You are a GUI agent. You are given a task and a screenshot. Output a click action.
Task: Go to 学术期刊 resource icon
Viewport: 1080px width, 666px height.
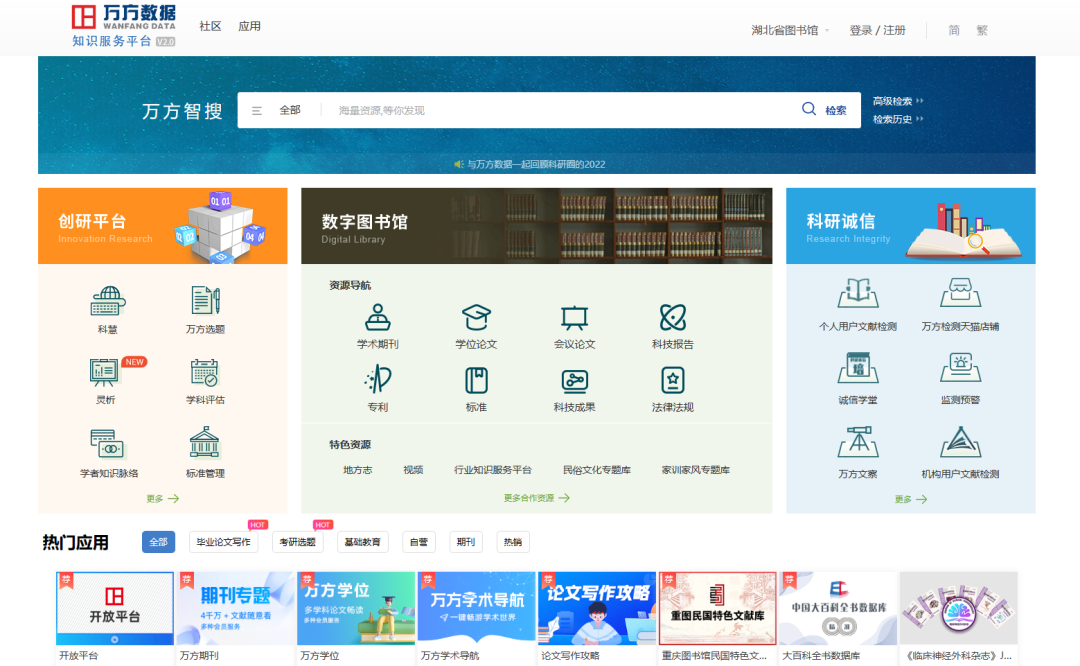point(377,318)
